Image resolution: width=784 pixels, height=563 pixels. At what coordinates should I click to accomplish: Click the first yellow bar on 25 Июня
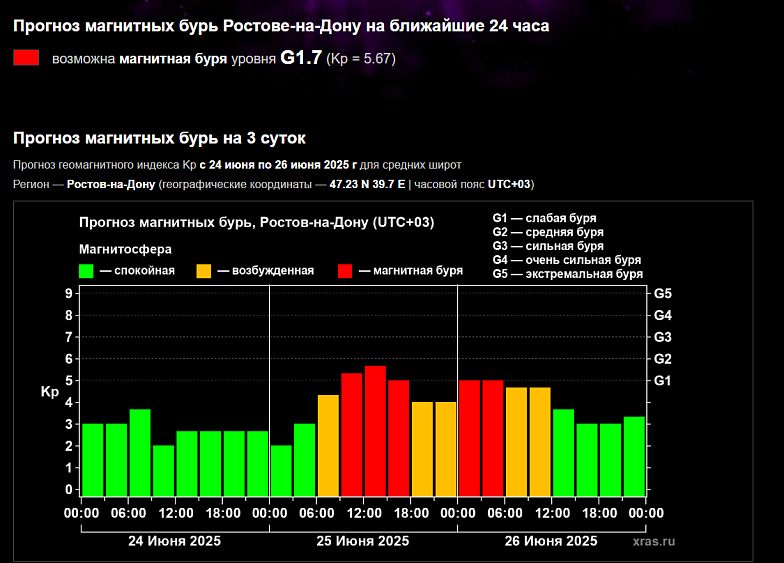(x=328, y=446)
